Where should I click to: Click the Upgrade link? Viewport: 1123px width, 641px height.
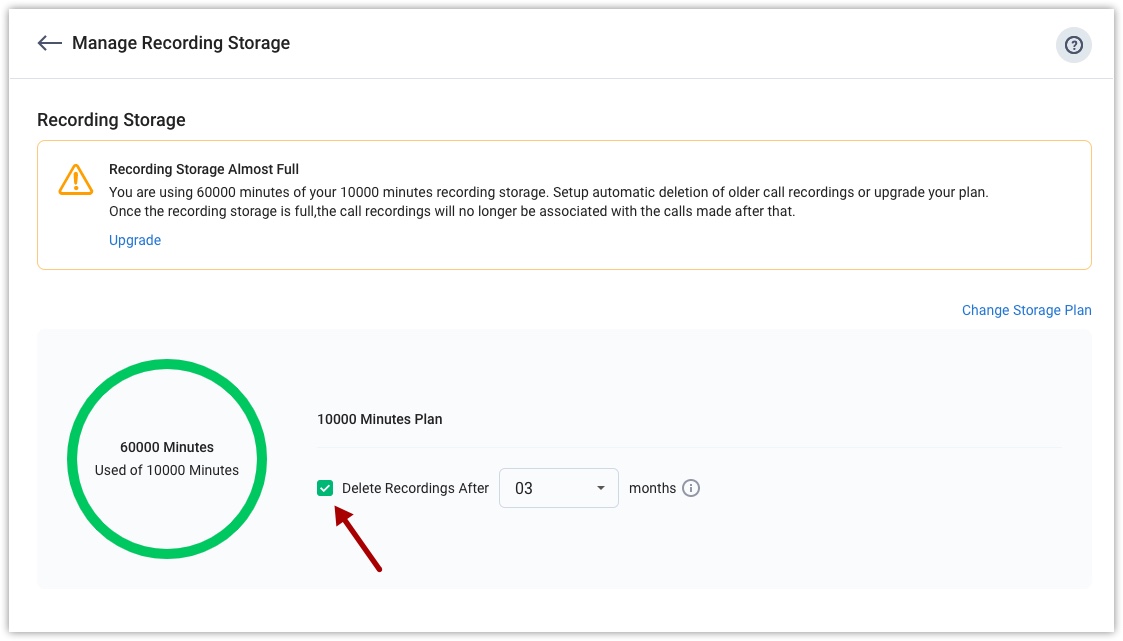tap(135, 240)
